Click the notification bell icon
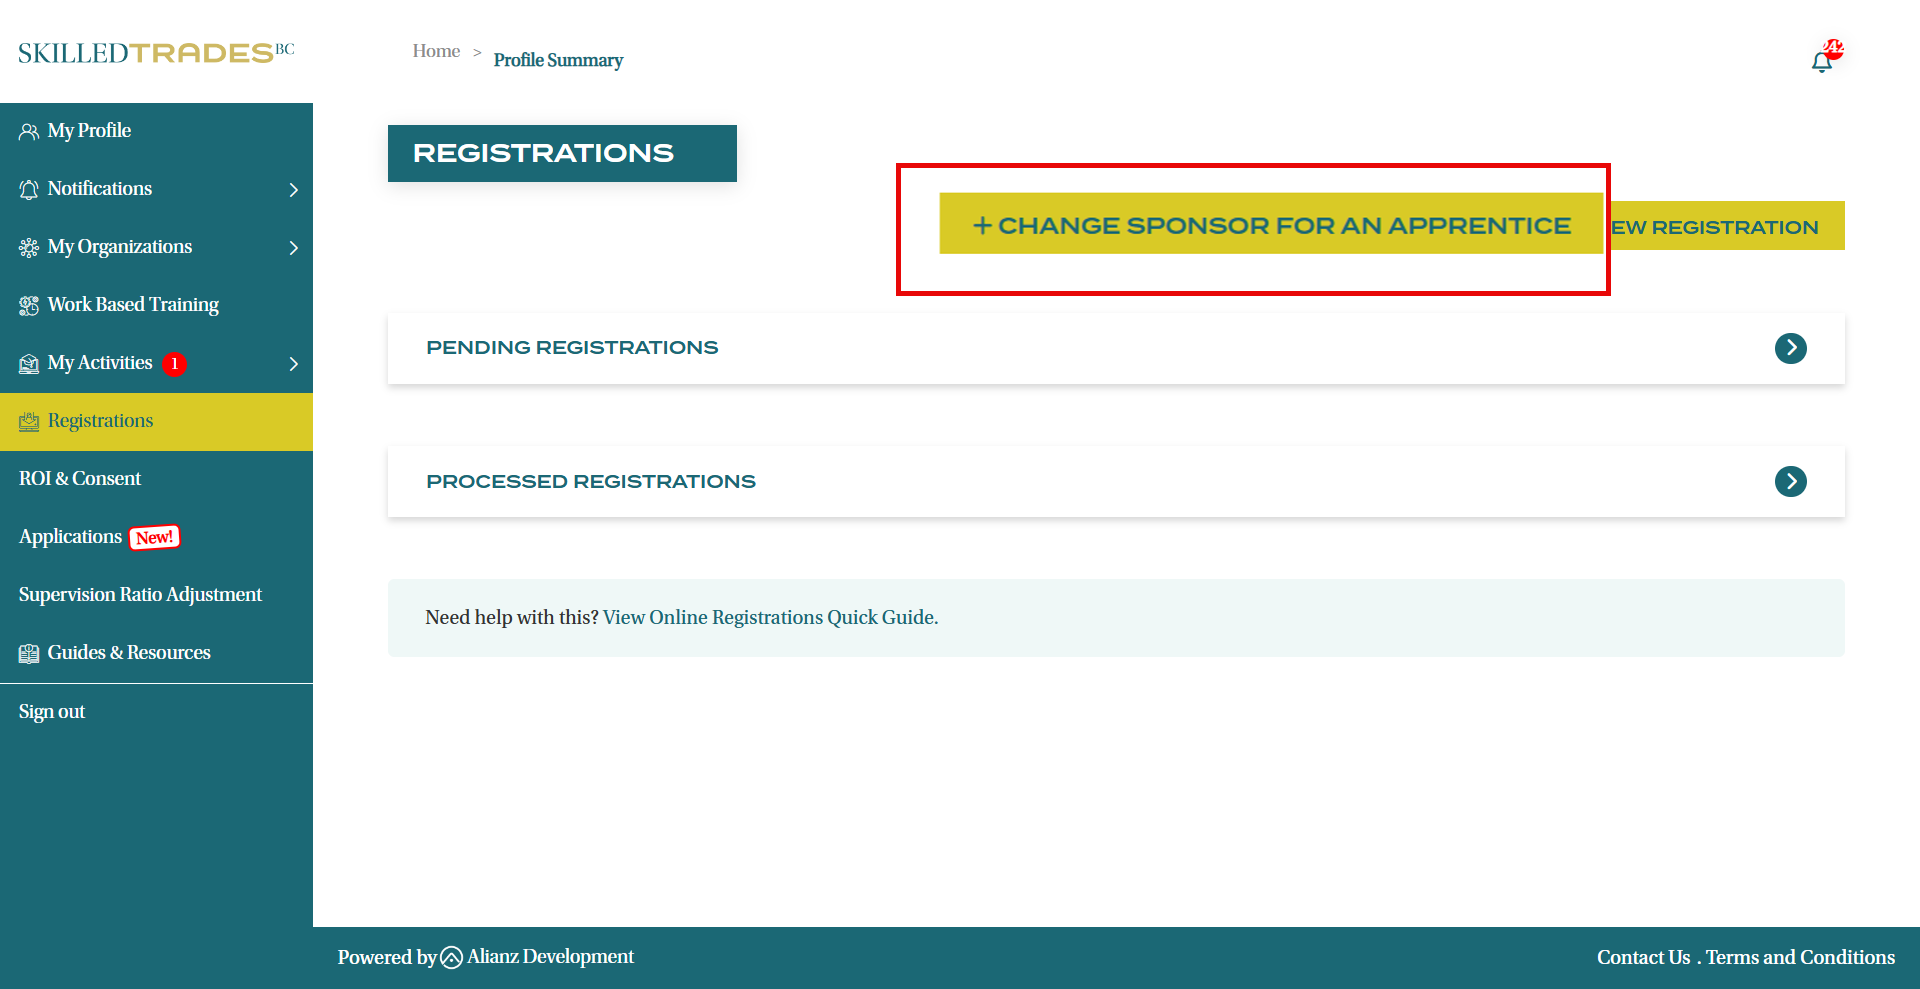Screen dimensions: 1920x989 [1821, 62]
